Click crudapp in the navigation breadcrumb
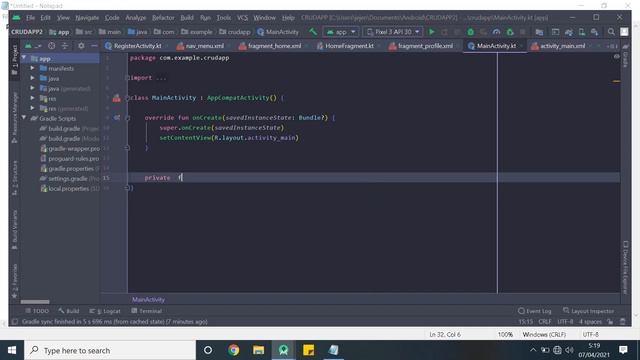 (x=235, y=31)
